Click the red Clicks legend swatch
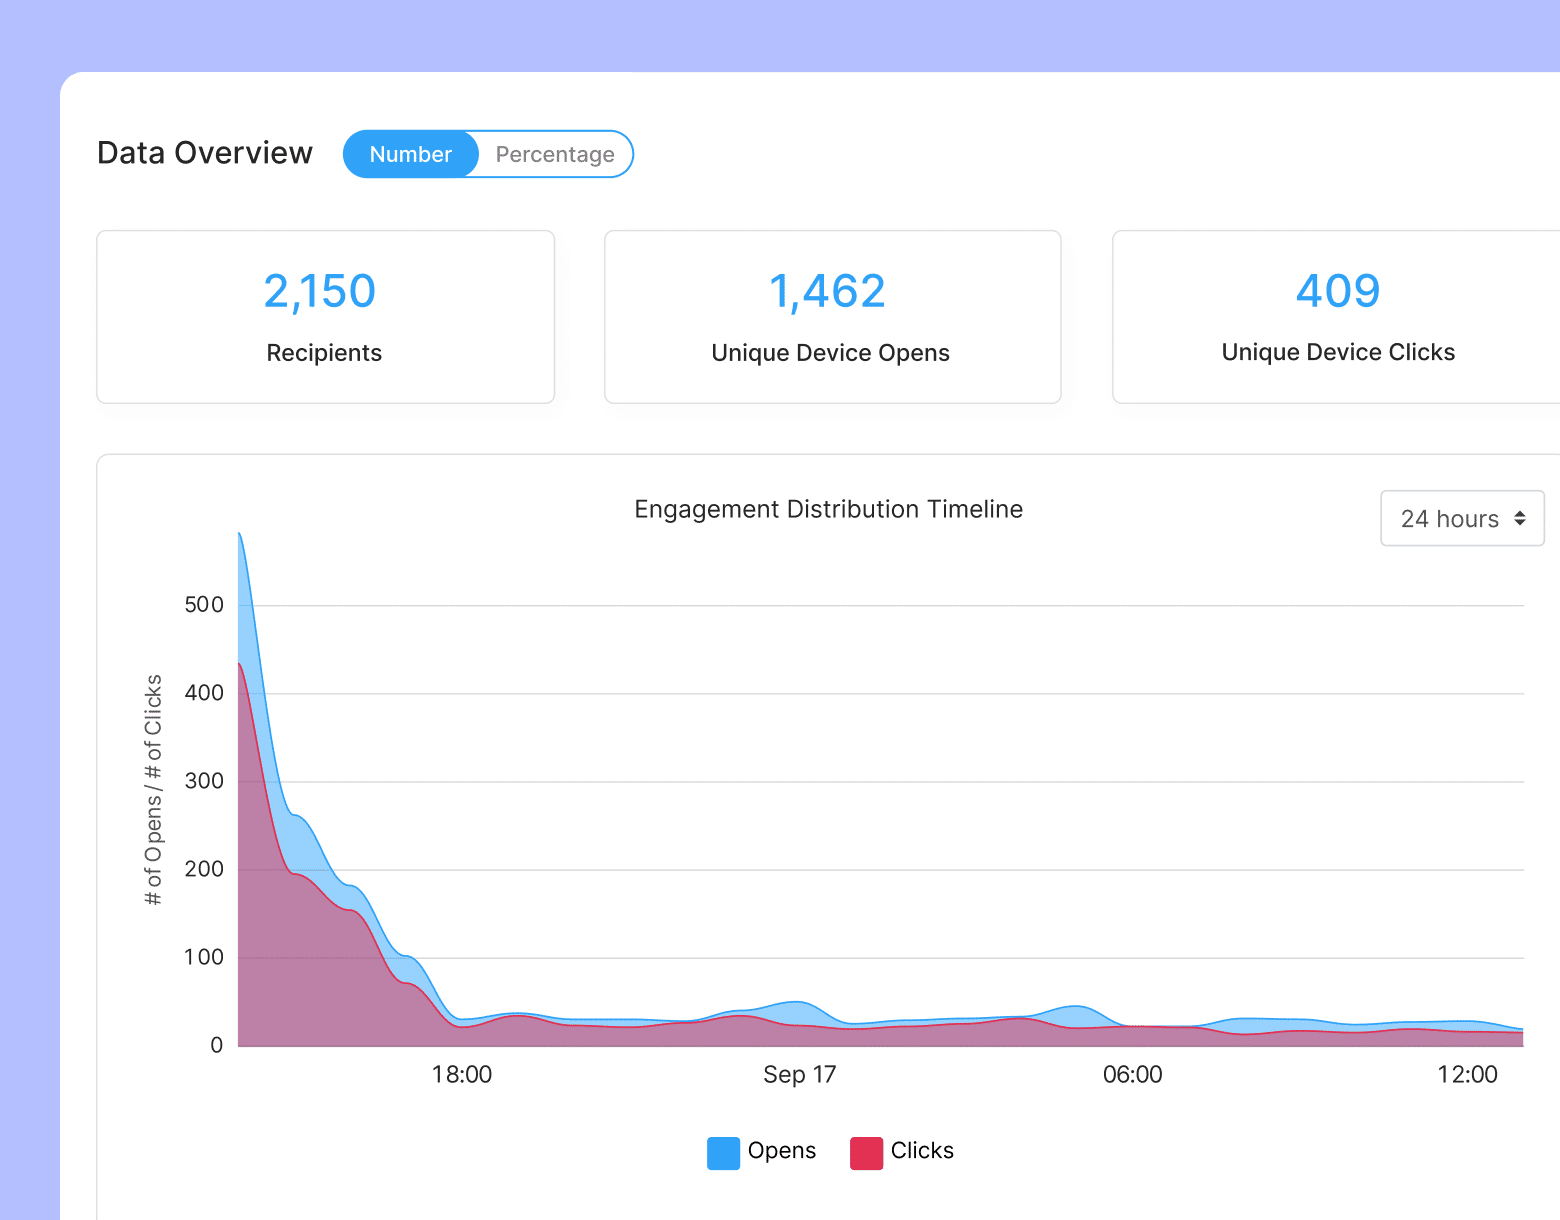Screen dimensions: 1560x1220 point(864,1152)
